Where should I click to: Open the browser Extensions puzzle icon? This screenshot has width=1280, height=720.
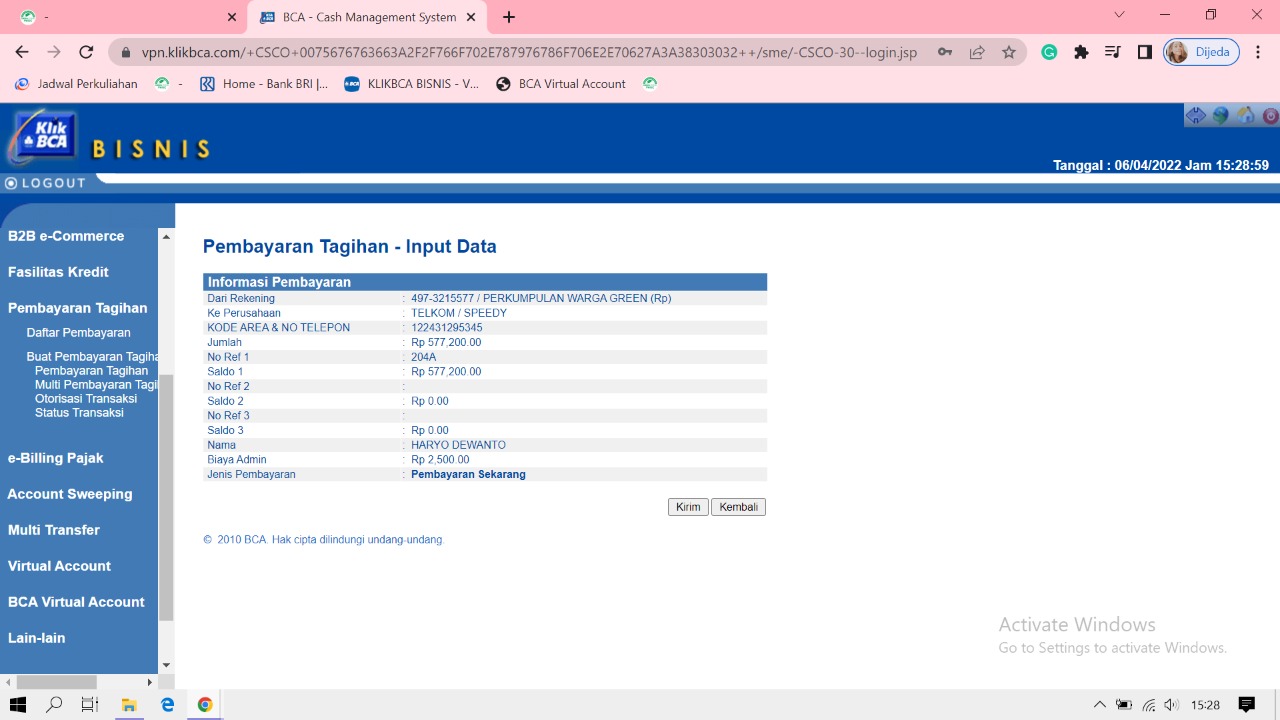(x=1081, y=52)
